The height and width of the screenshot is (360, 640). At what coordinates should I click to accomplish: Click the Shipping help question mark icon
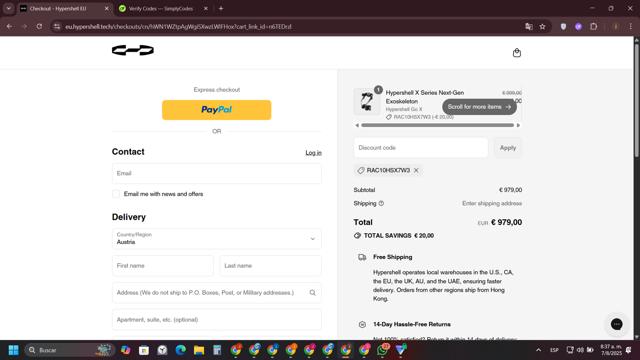(x=381, y=203)
